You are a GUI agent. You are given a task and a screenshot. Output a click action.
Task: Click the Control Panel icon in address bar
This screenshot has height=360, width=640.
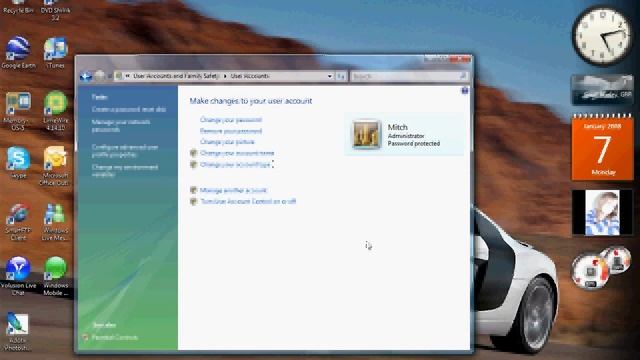pyautogui.click(x=118, y=76)
